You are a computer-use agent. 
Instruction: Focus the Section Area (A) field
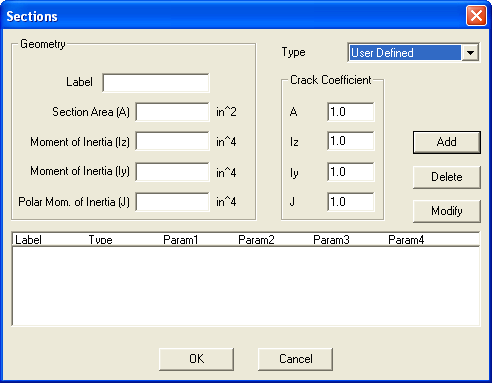pyautogui.click(x=172, y=112)
